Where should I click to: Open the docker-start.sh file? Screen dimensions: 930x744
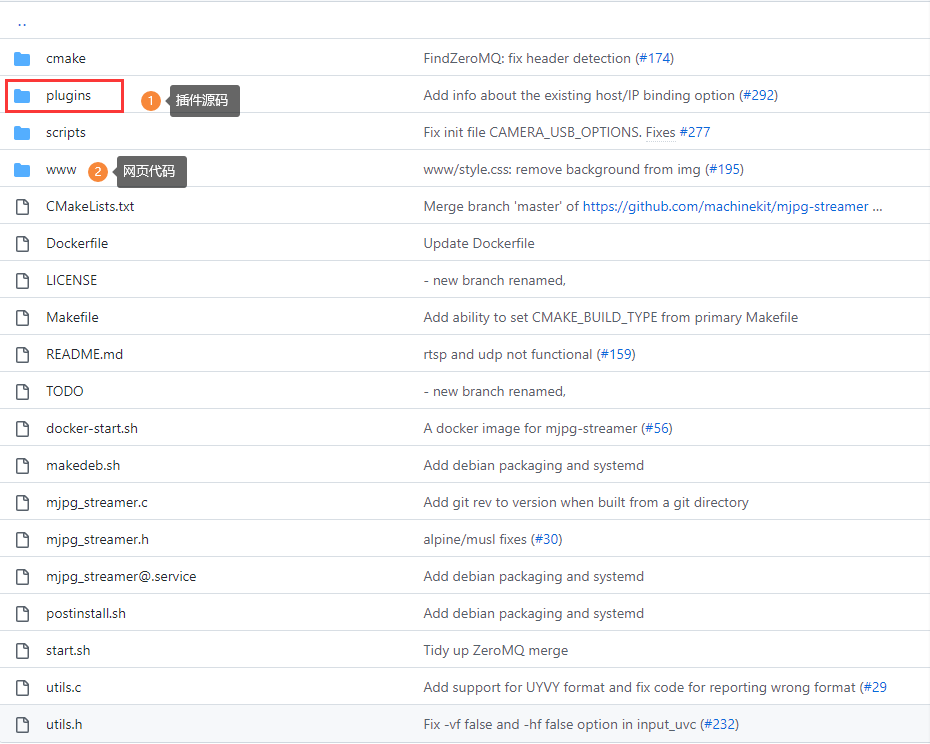click(92, 428)
